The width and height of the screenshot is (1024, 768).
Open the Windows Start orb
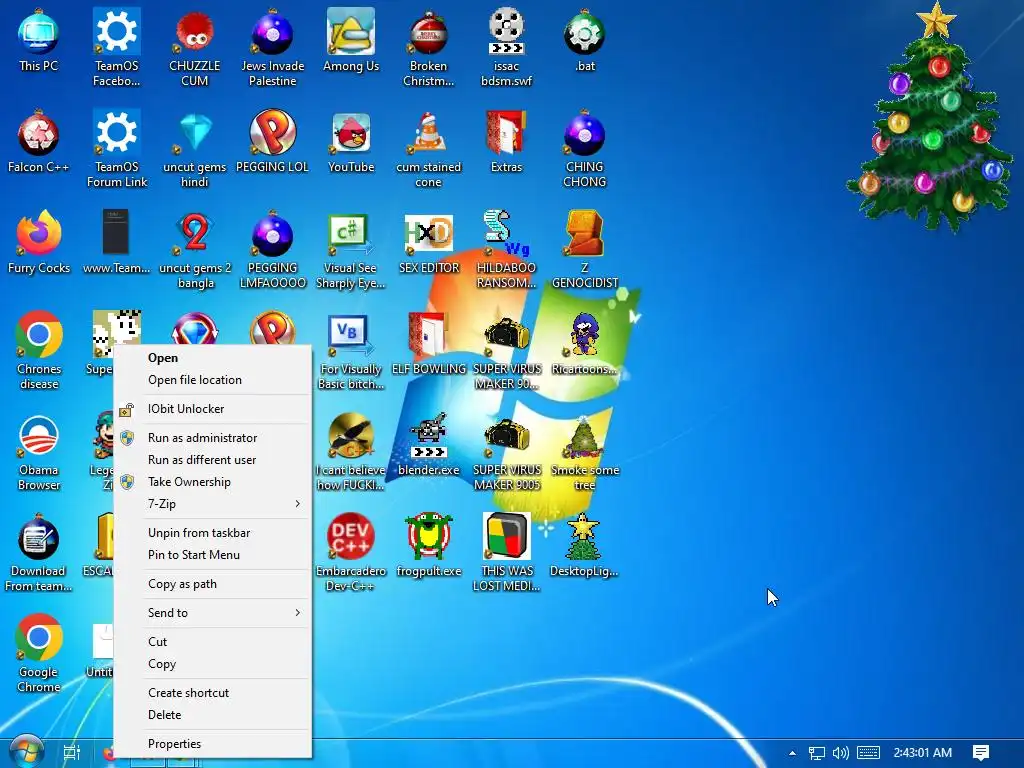click(x=26, y=752)
